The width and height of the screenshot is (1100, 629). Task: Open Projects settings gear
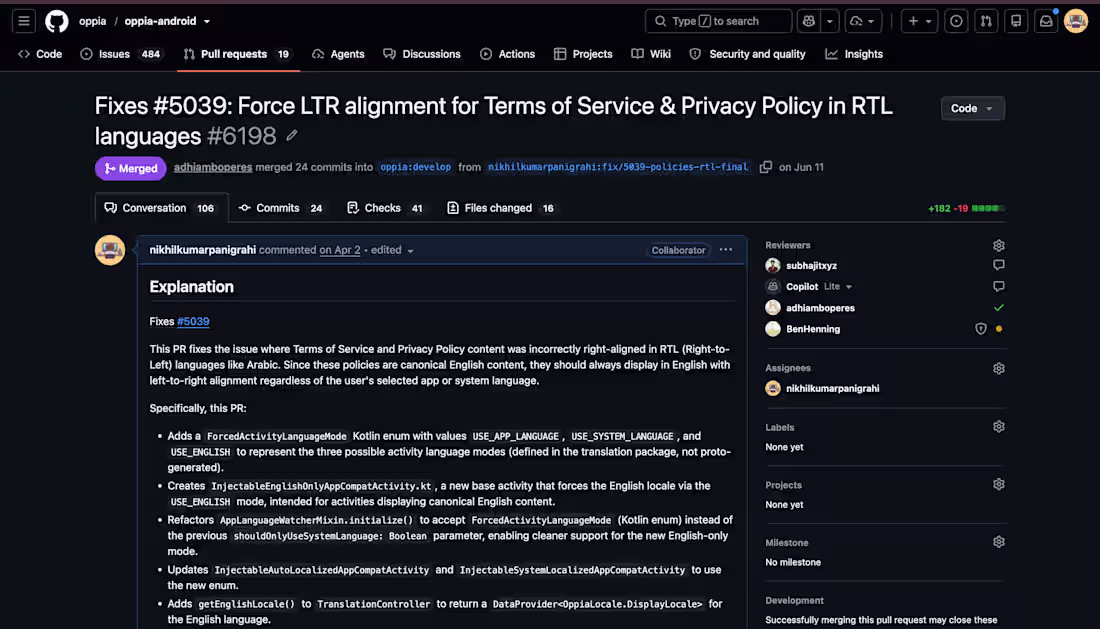999,485
